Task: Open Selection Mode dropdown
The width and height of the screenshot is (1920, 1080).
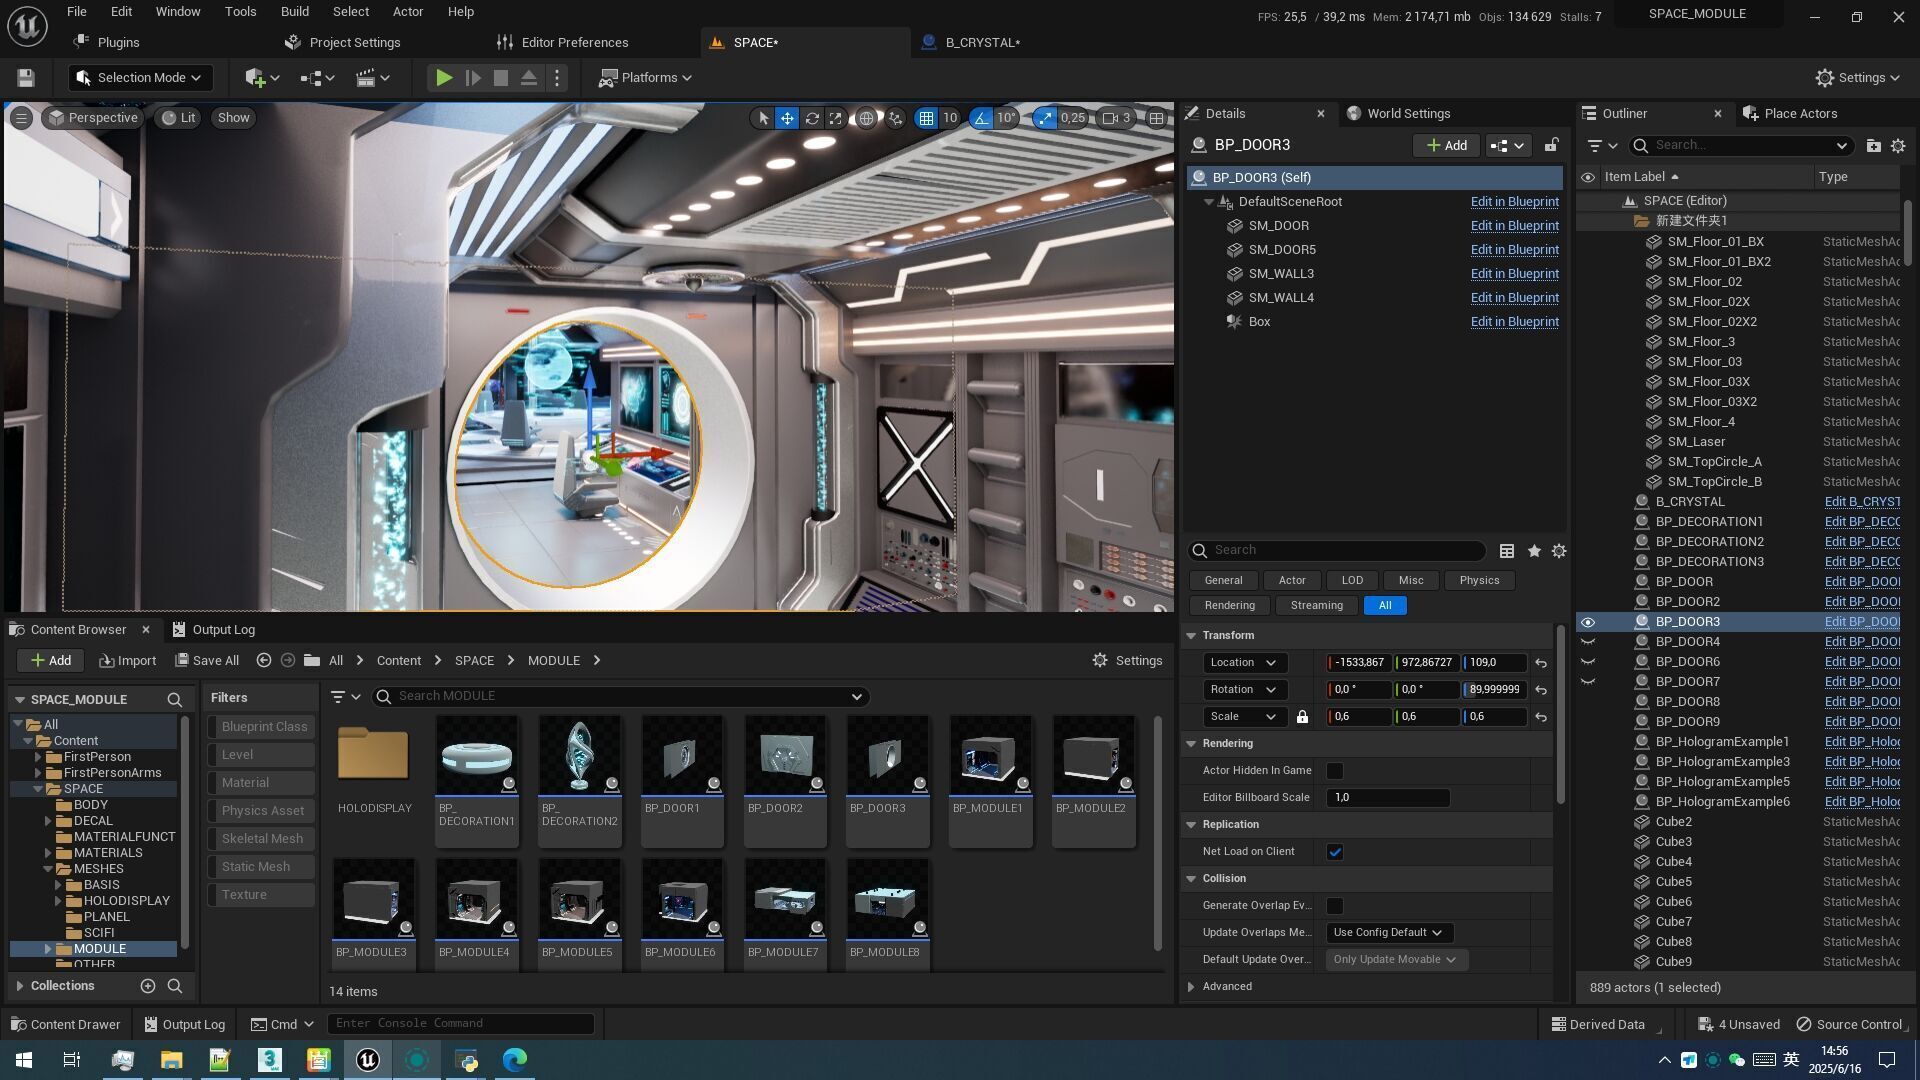Action: pyautogui.click(x=139, y=78)
